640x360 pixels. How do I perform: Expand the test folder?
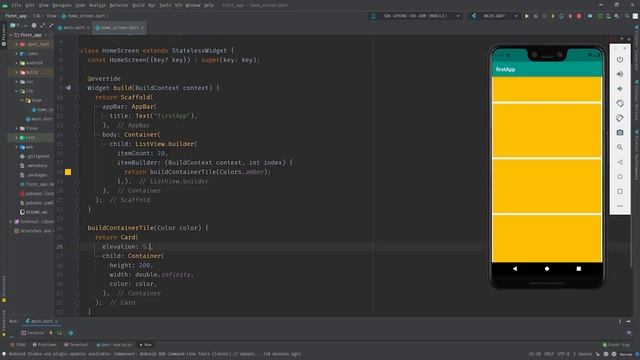coord(17,138)
